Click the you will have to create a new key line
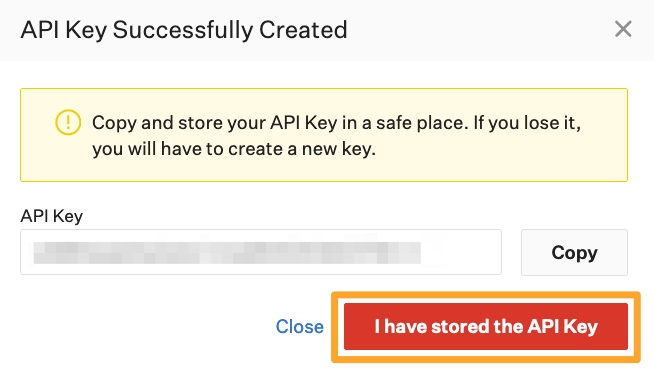This screenshot has height=374, width=654. coord(234,149)
